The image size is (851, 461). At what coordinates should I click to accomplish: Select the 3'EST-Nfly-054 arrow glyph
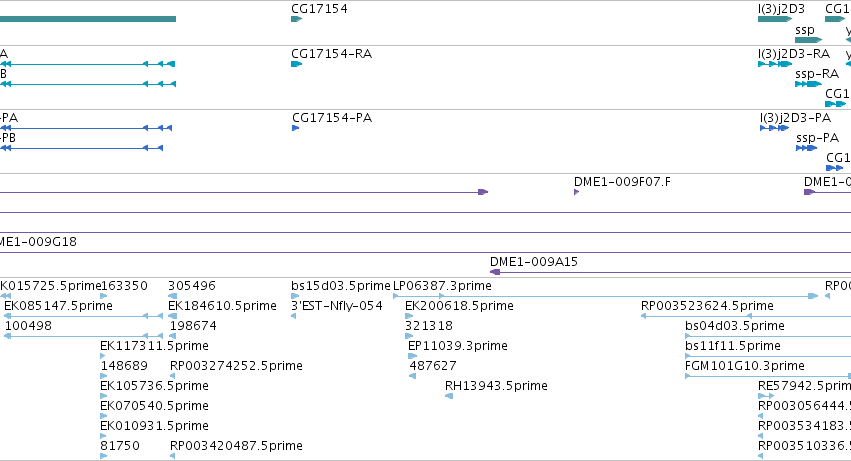[x=294, y=316]
